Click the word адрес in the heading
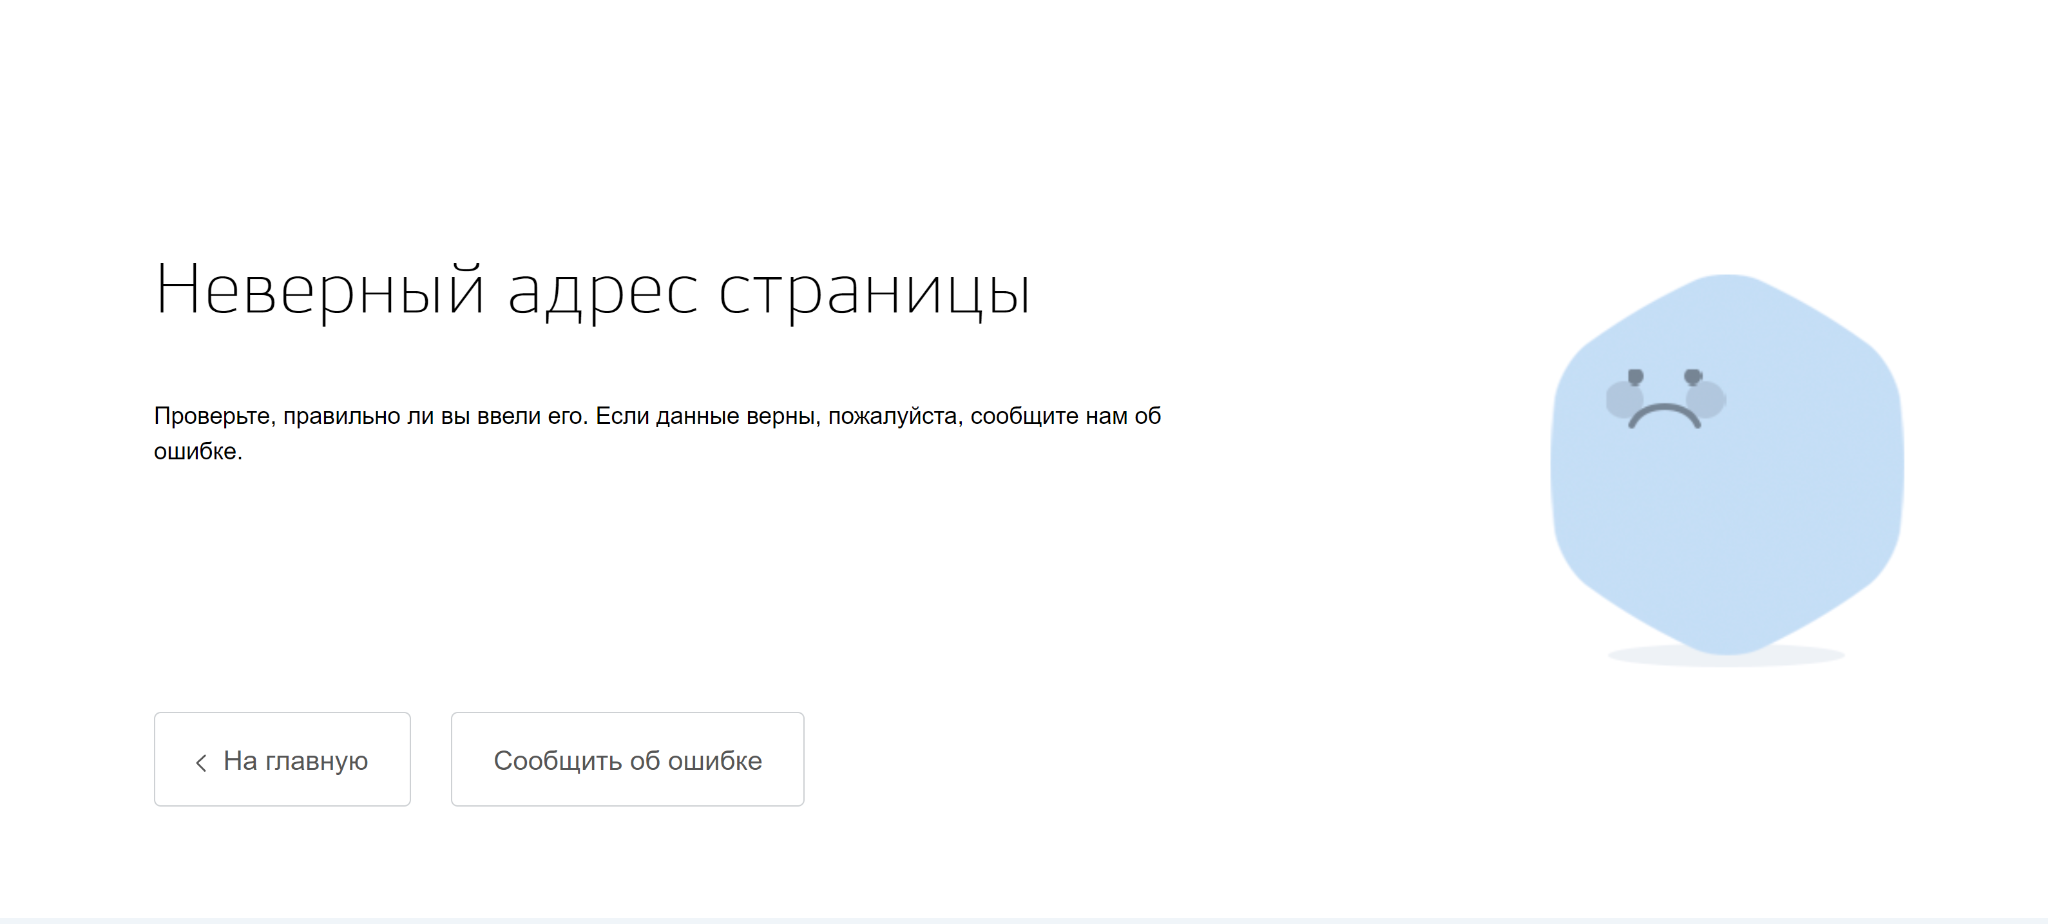 [602, 292]
